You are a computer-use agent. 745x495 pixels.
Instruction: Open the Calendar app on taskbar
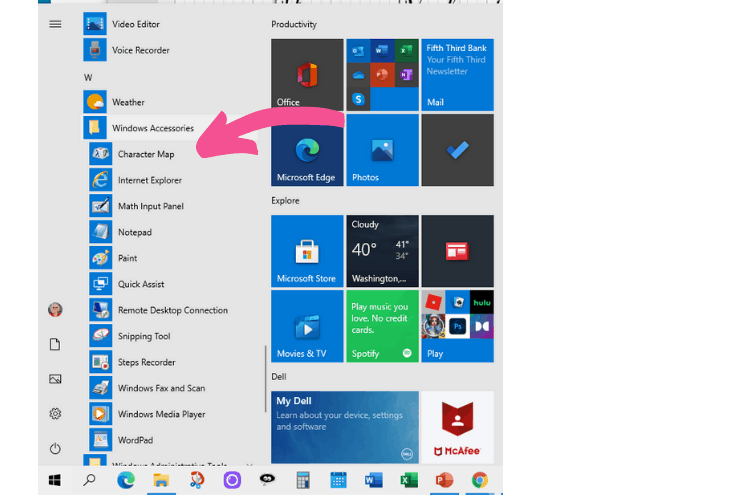coord(338,480)
